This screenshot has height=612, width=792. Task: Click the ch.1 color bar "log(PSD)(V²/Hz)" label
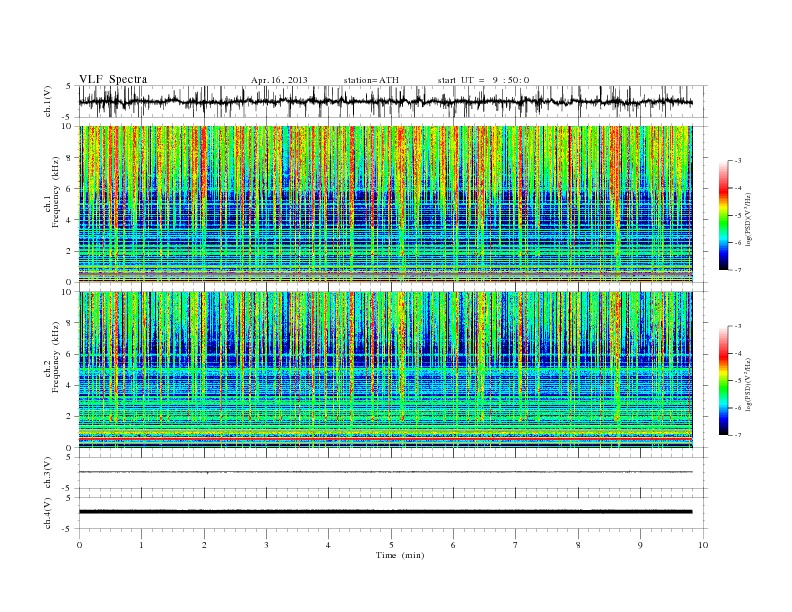tap(749, 219)
